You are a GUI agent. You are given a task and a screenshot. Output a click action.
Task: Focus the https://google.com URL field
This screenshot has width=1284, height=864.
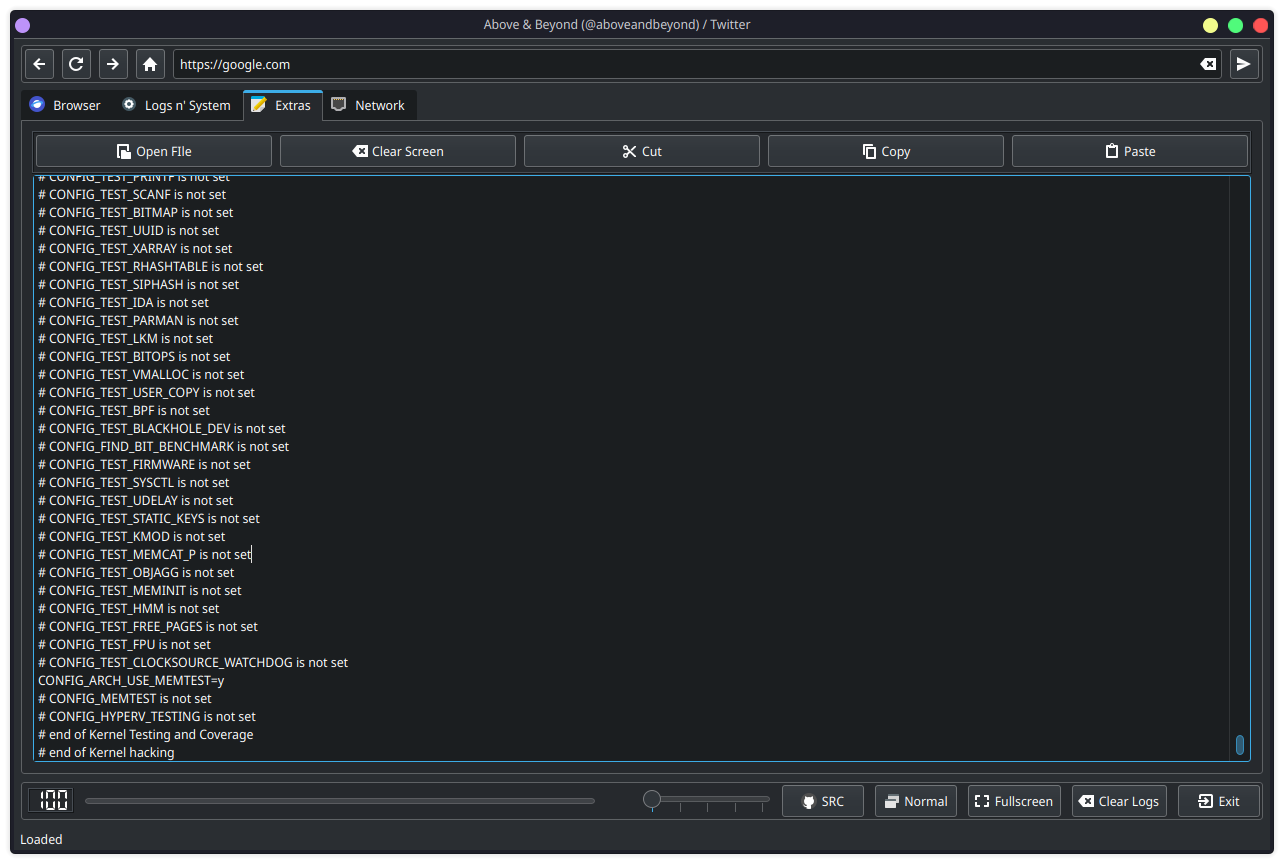pos(696,64)
